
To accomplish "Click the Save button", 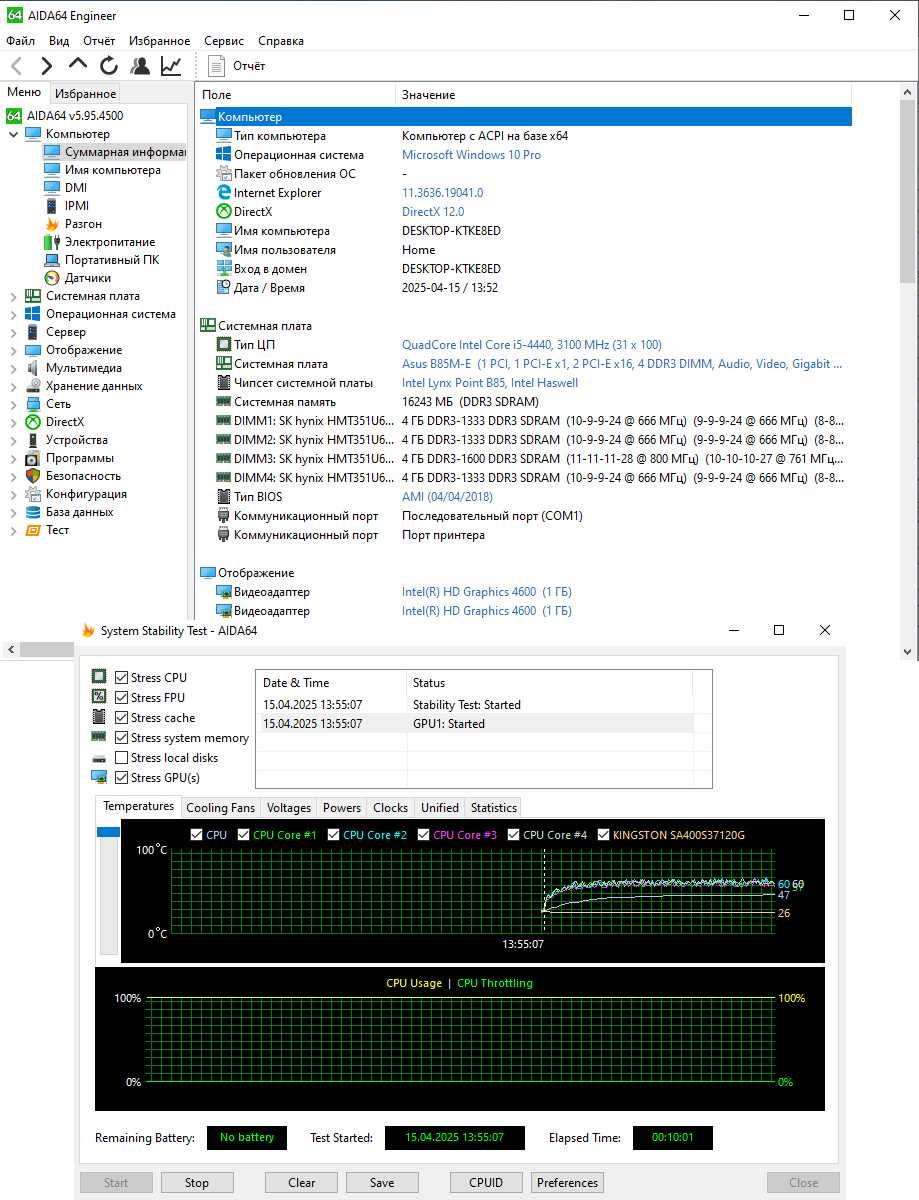I will (x=382, y=1182).
